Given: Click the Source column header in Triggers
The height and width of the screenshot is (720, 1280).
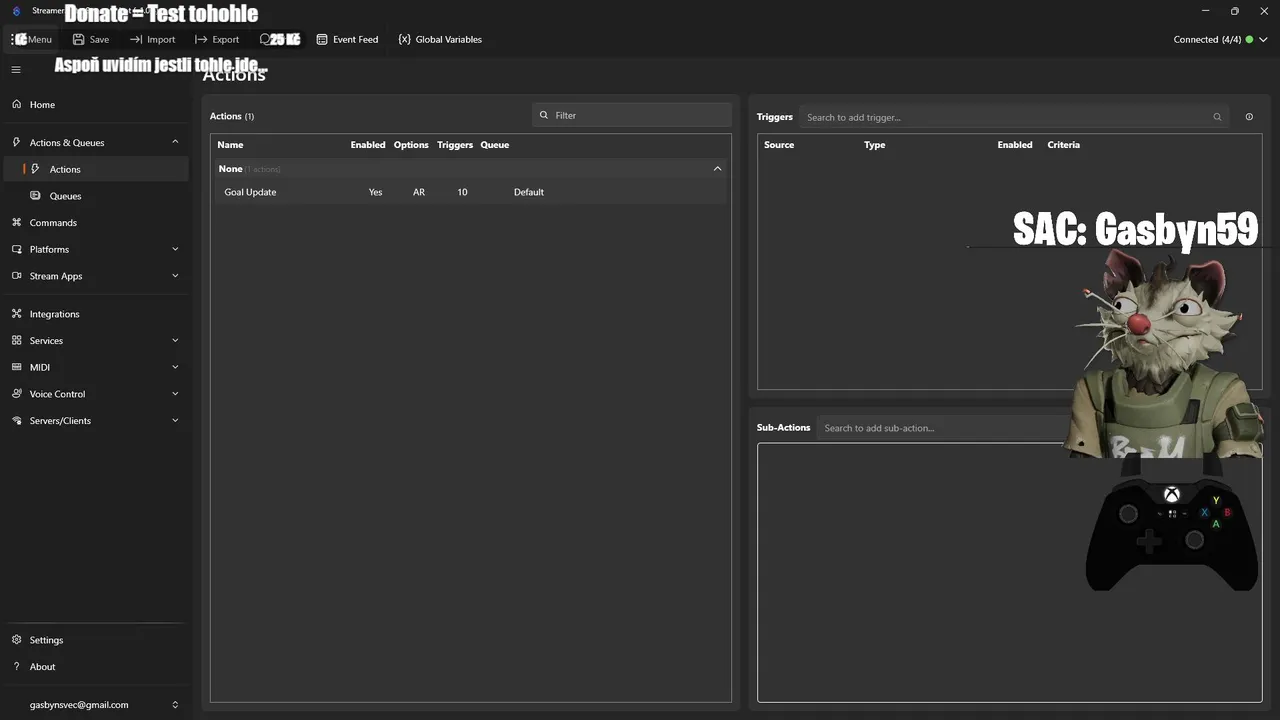Looking at the screenshot, I should pyautogui.click(x=779, y=145).
